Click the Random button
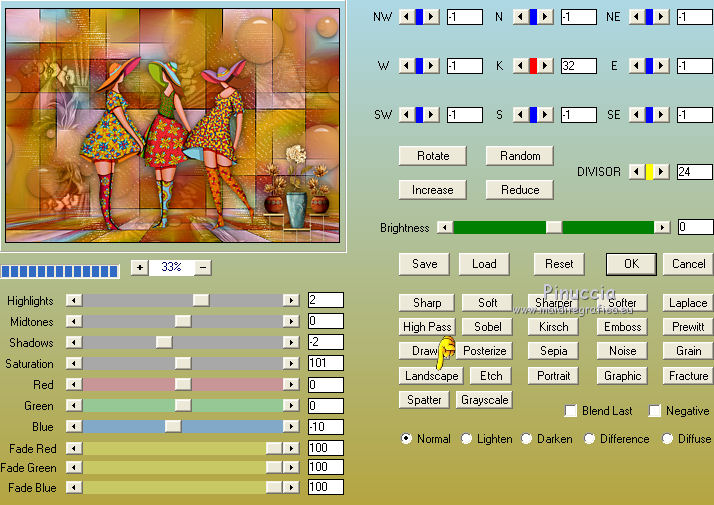714x505 pixels. pos(520,156)
